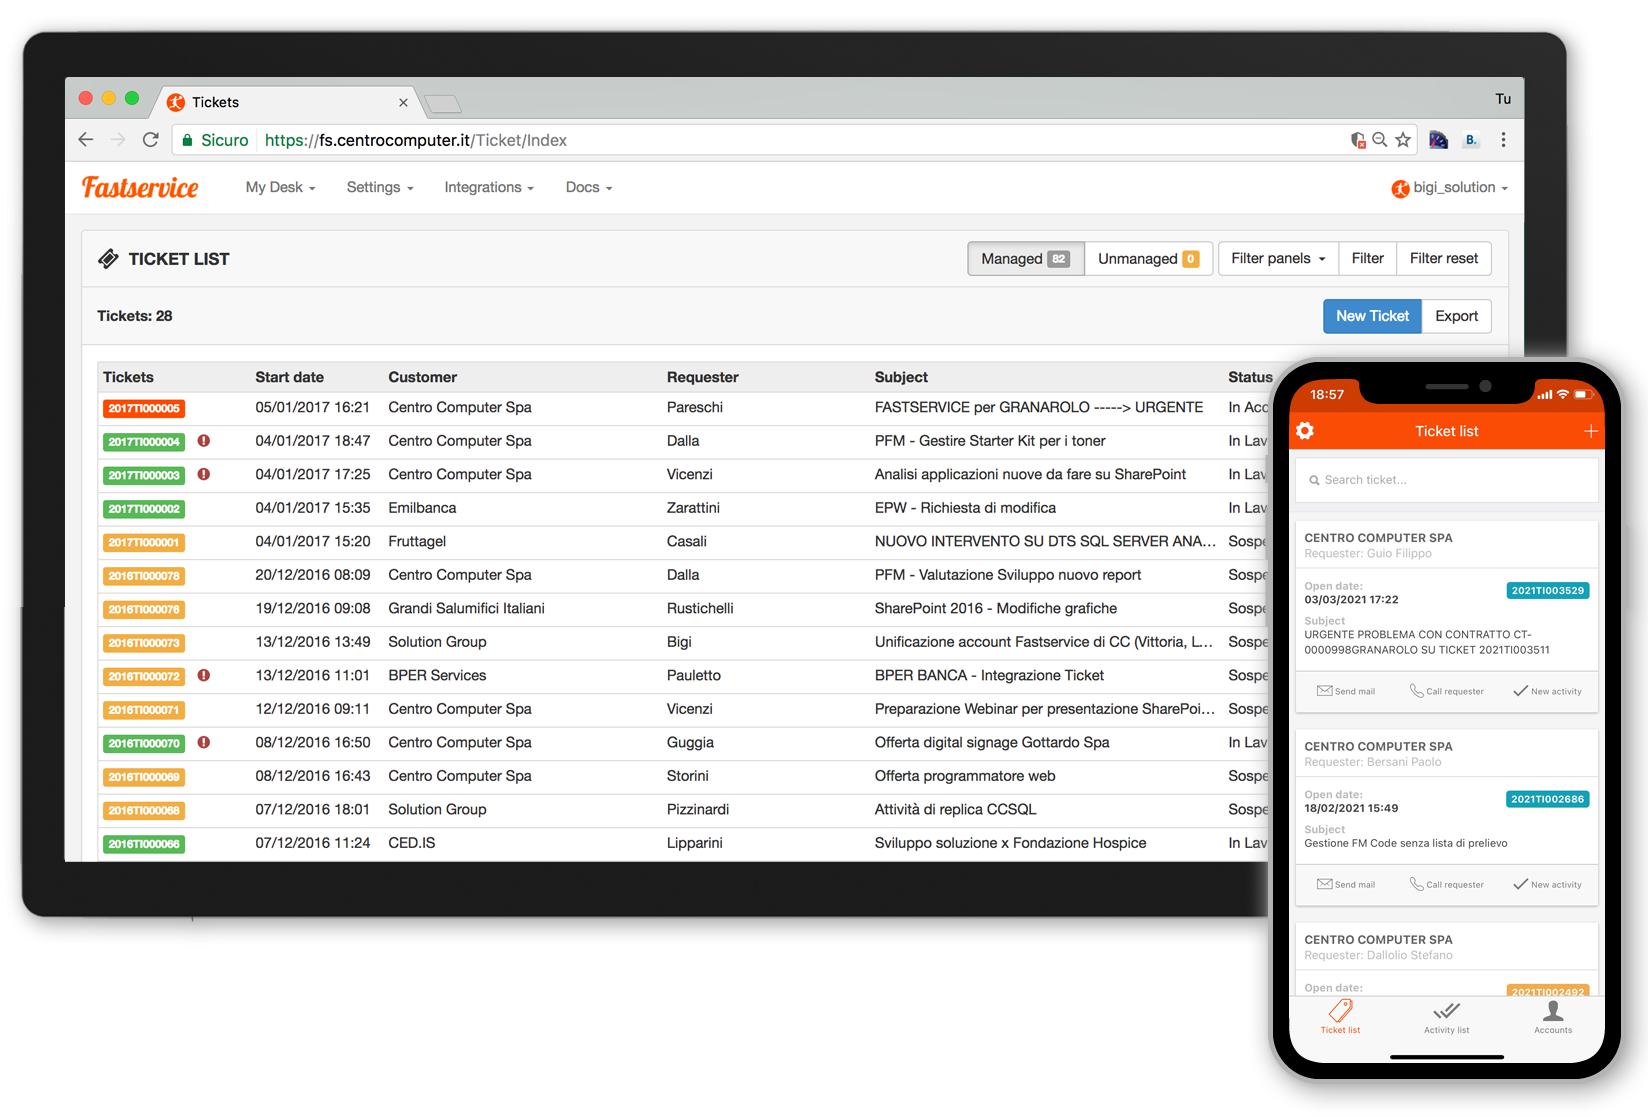This screenshot has width=1648, height=1120.
Task: Show Unmanaged tickets
Action: click(x=1148, y=259)
